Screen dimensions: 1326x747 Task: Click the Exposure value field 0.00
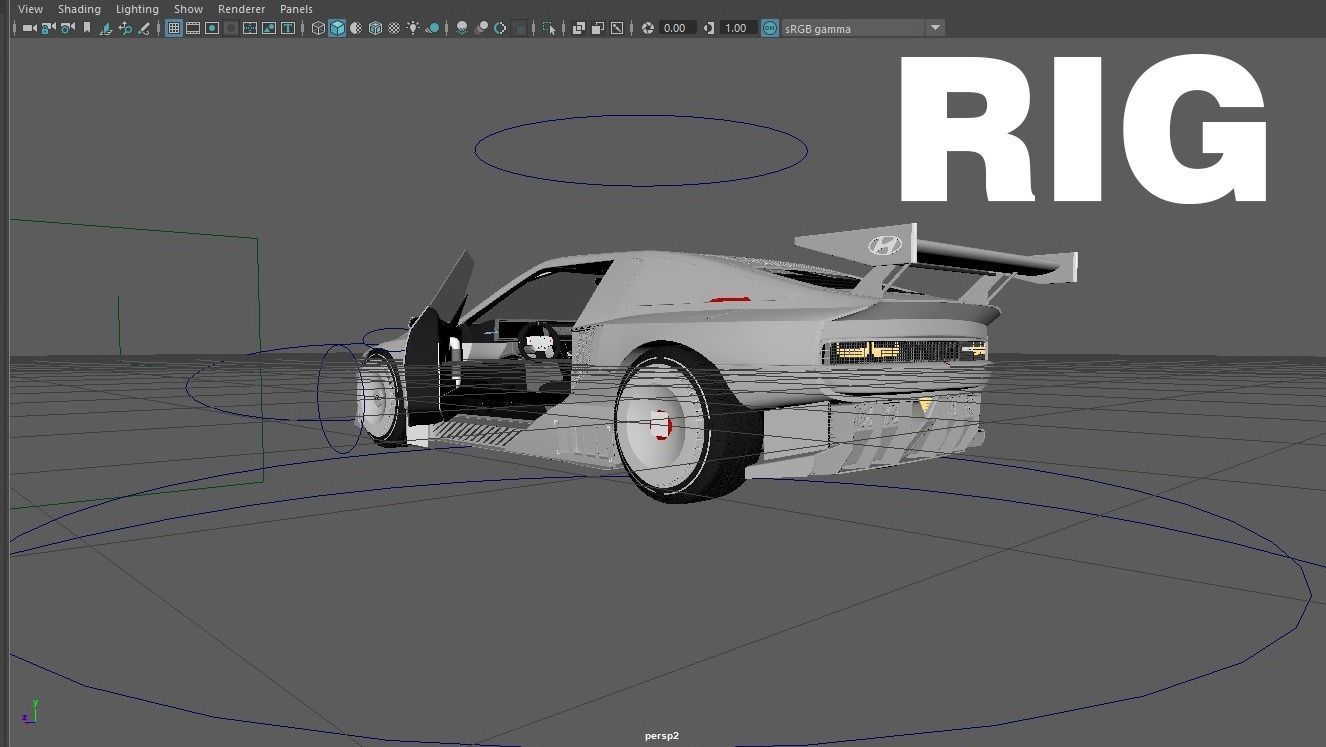[677, 28]
